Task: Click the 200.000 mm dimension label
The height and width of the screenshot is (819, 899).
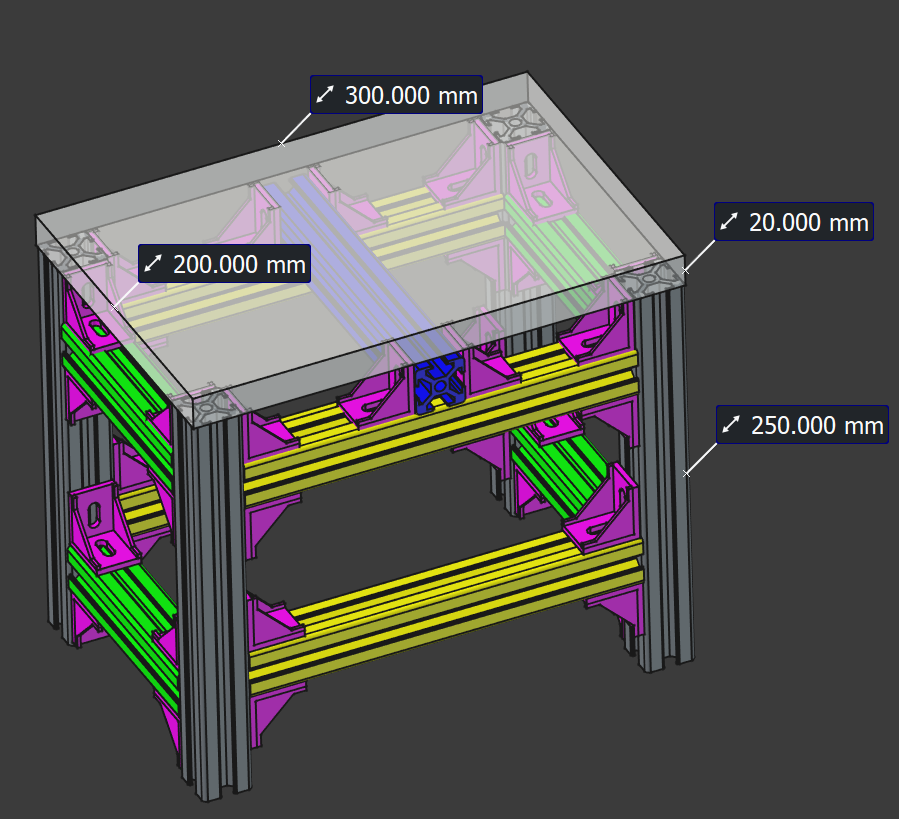Action: [x=224, y=264]
